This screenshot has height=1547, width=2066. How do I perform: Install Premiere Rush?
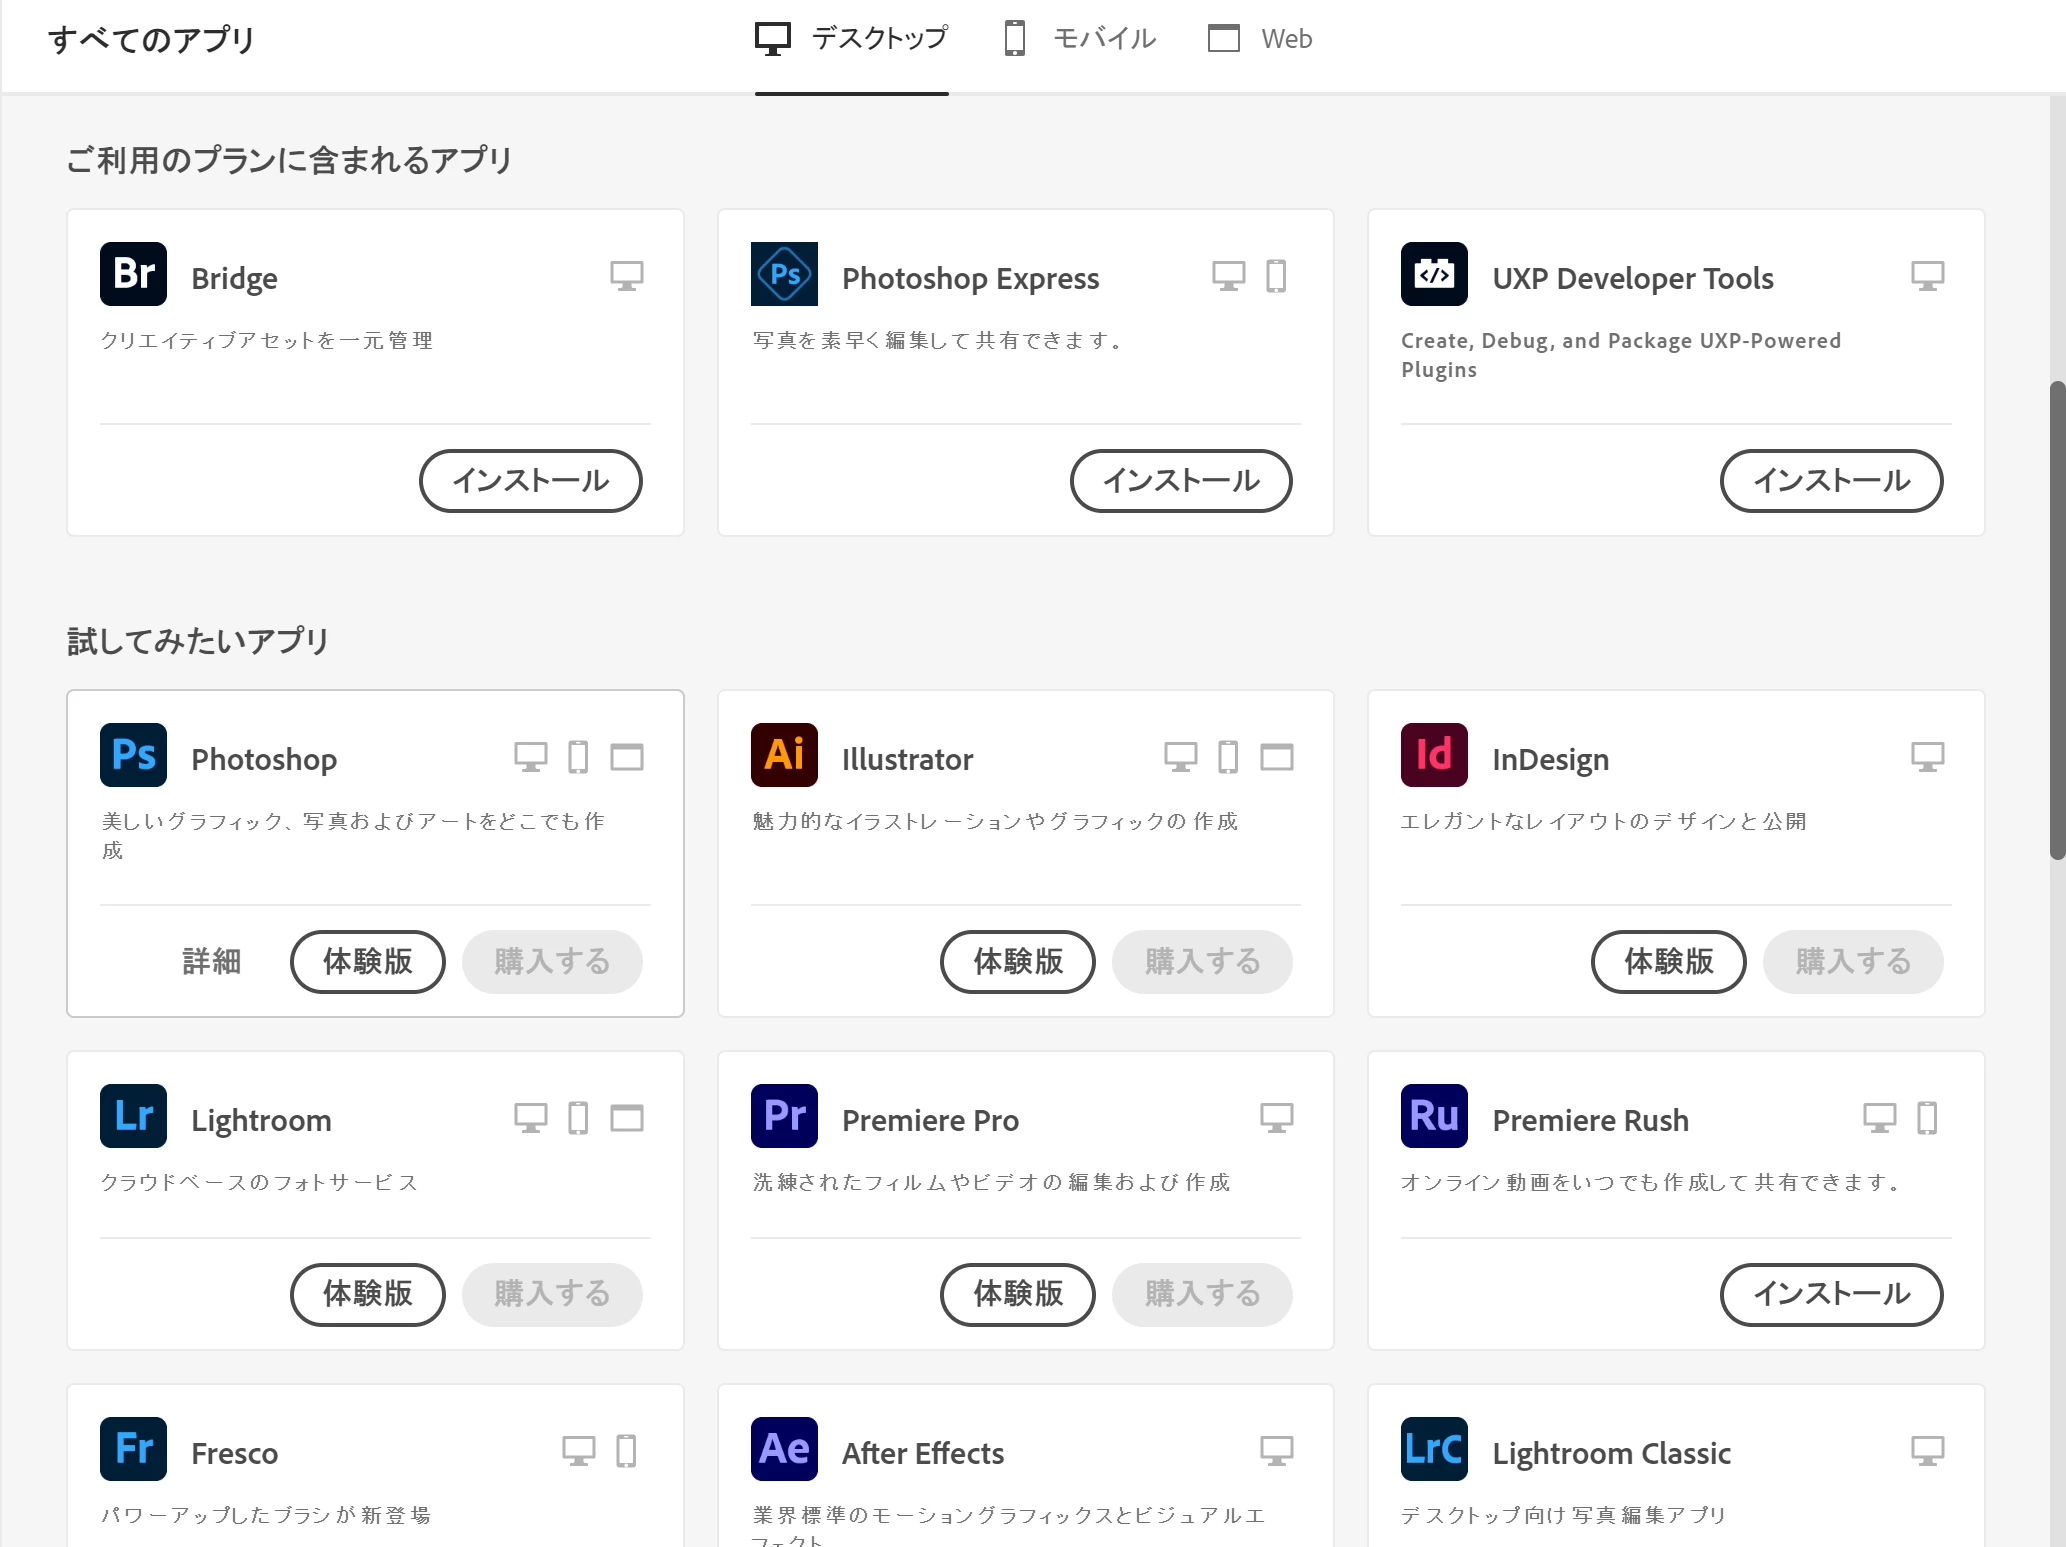(x=1830, y=1295)
